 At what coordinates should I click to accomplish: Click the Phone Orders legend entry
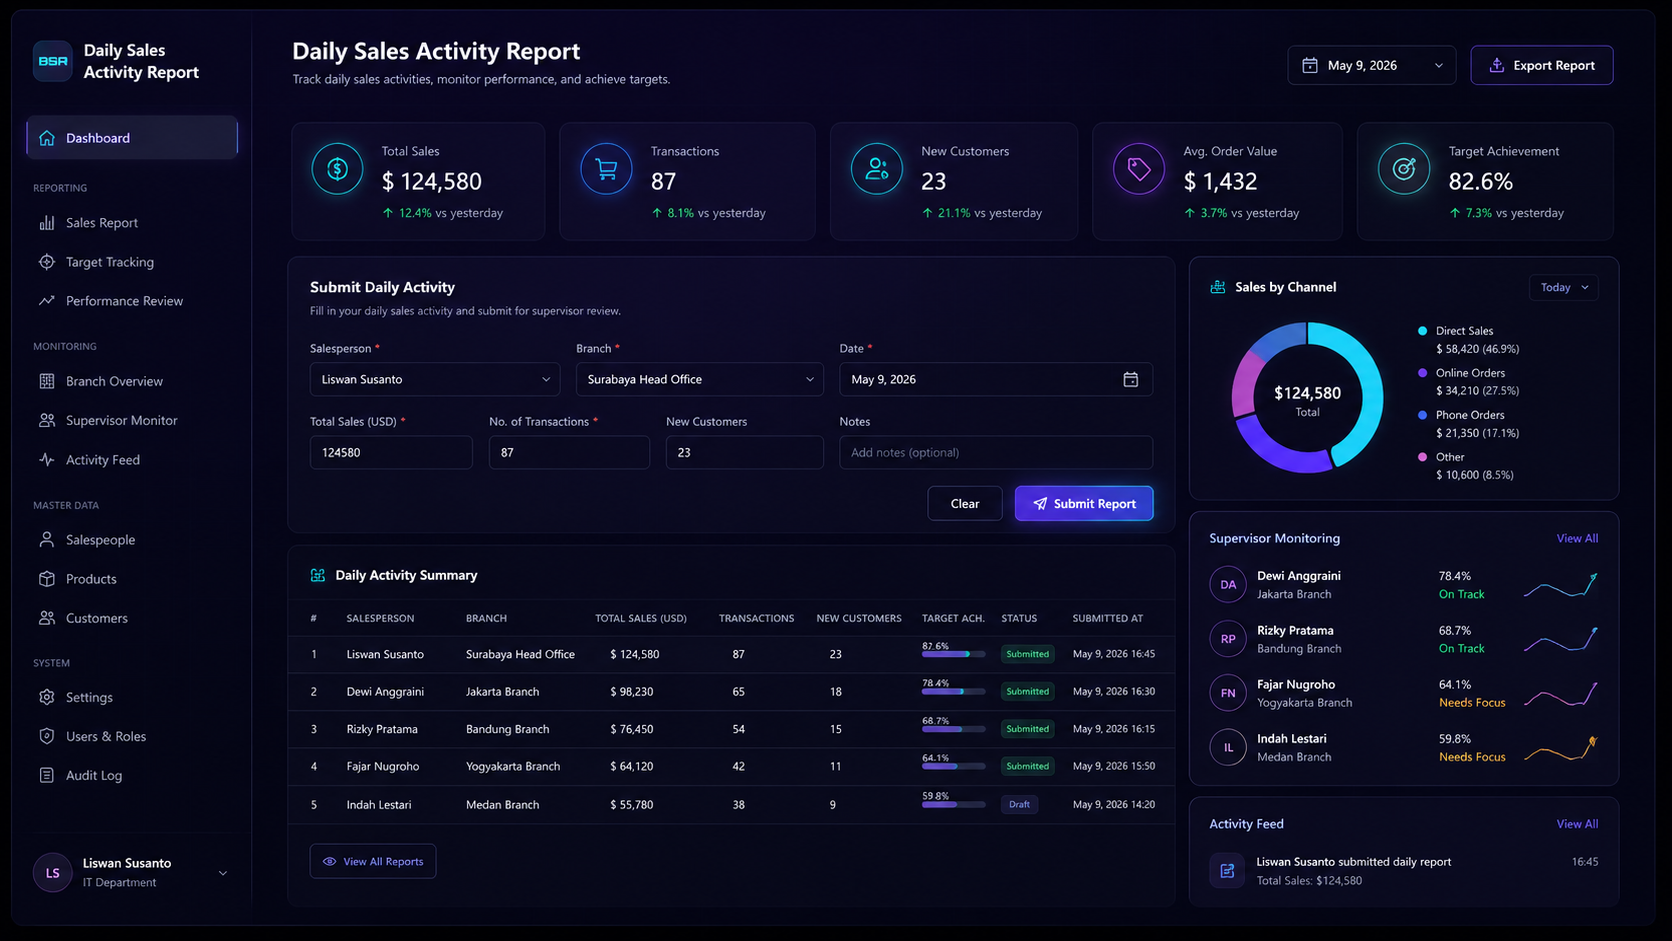pyautogui.click(x=1468, y=424)
